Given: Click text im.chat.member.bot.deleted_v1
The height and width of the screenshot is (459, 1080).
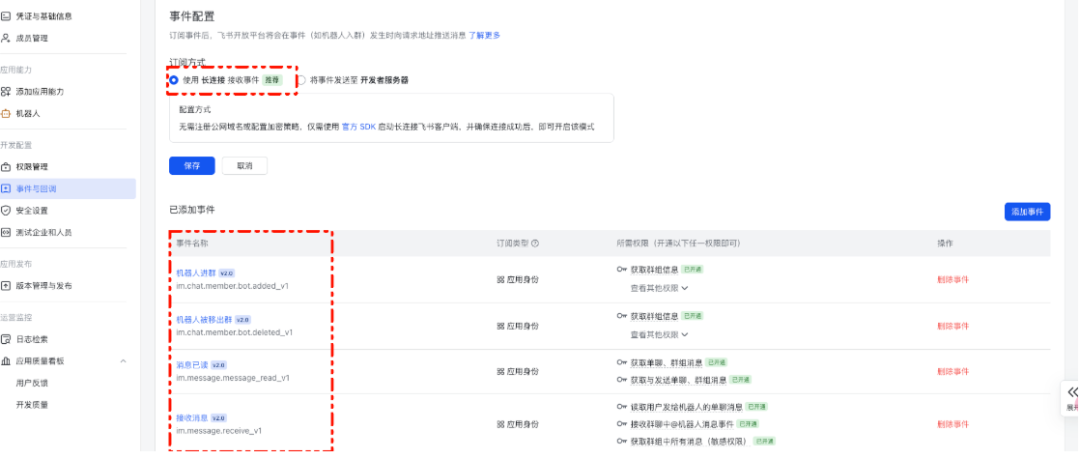Looking at the screenshot, I should (234, 332).
